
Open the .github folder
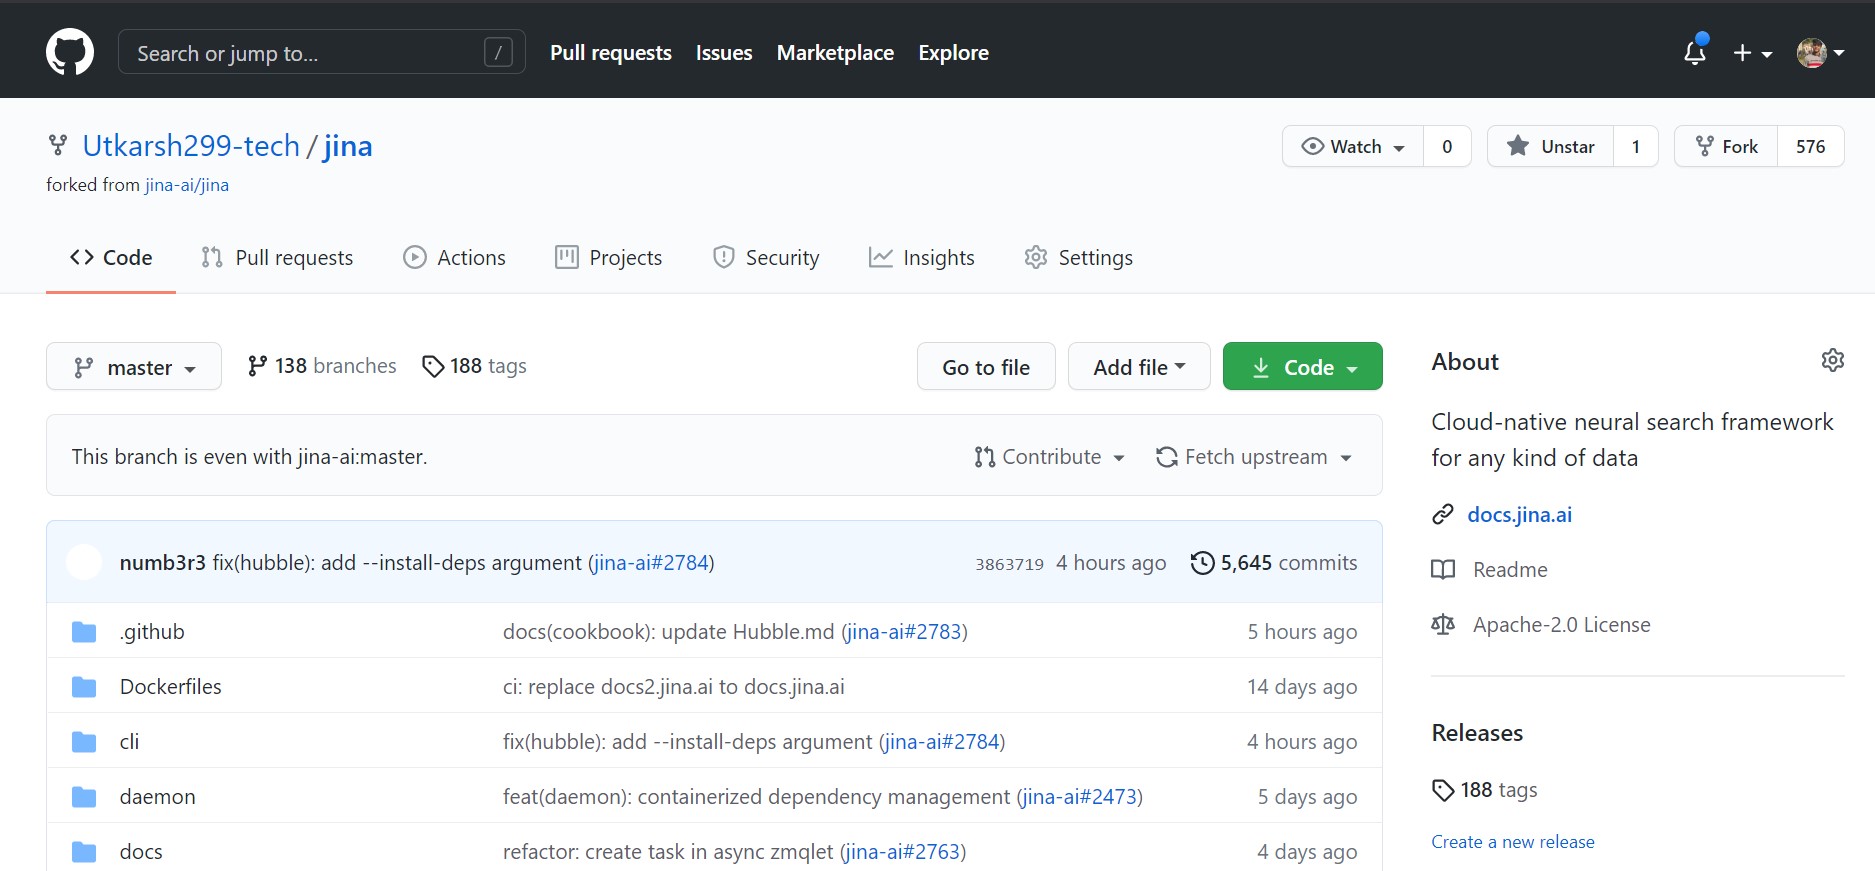[152, 632]
